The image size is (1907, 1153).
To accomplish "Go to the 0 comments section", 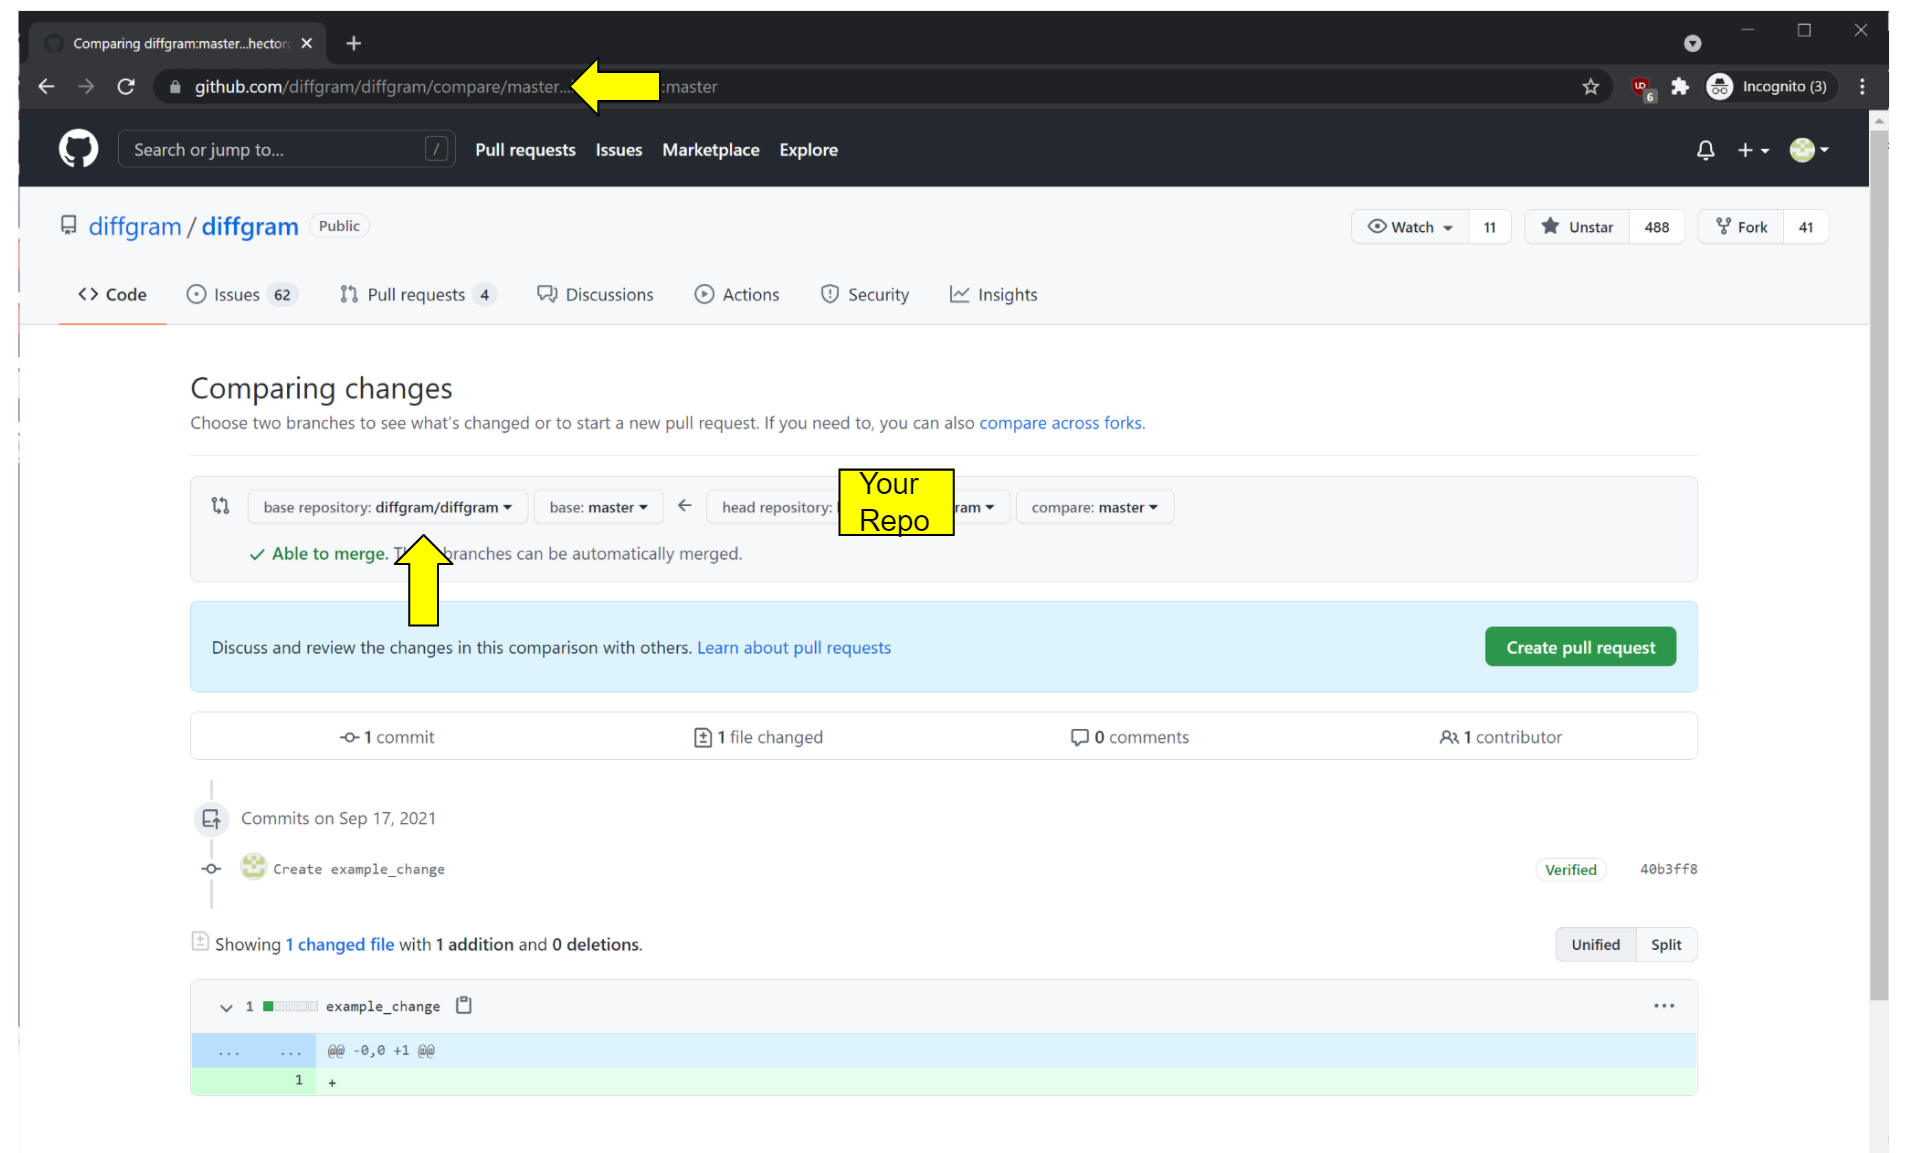I will pyautogui.click(x=1130, y=737).
